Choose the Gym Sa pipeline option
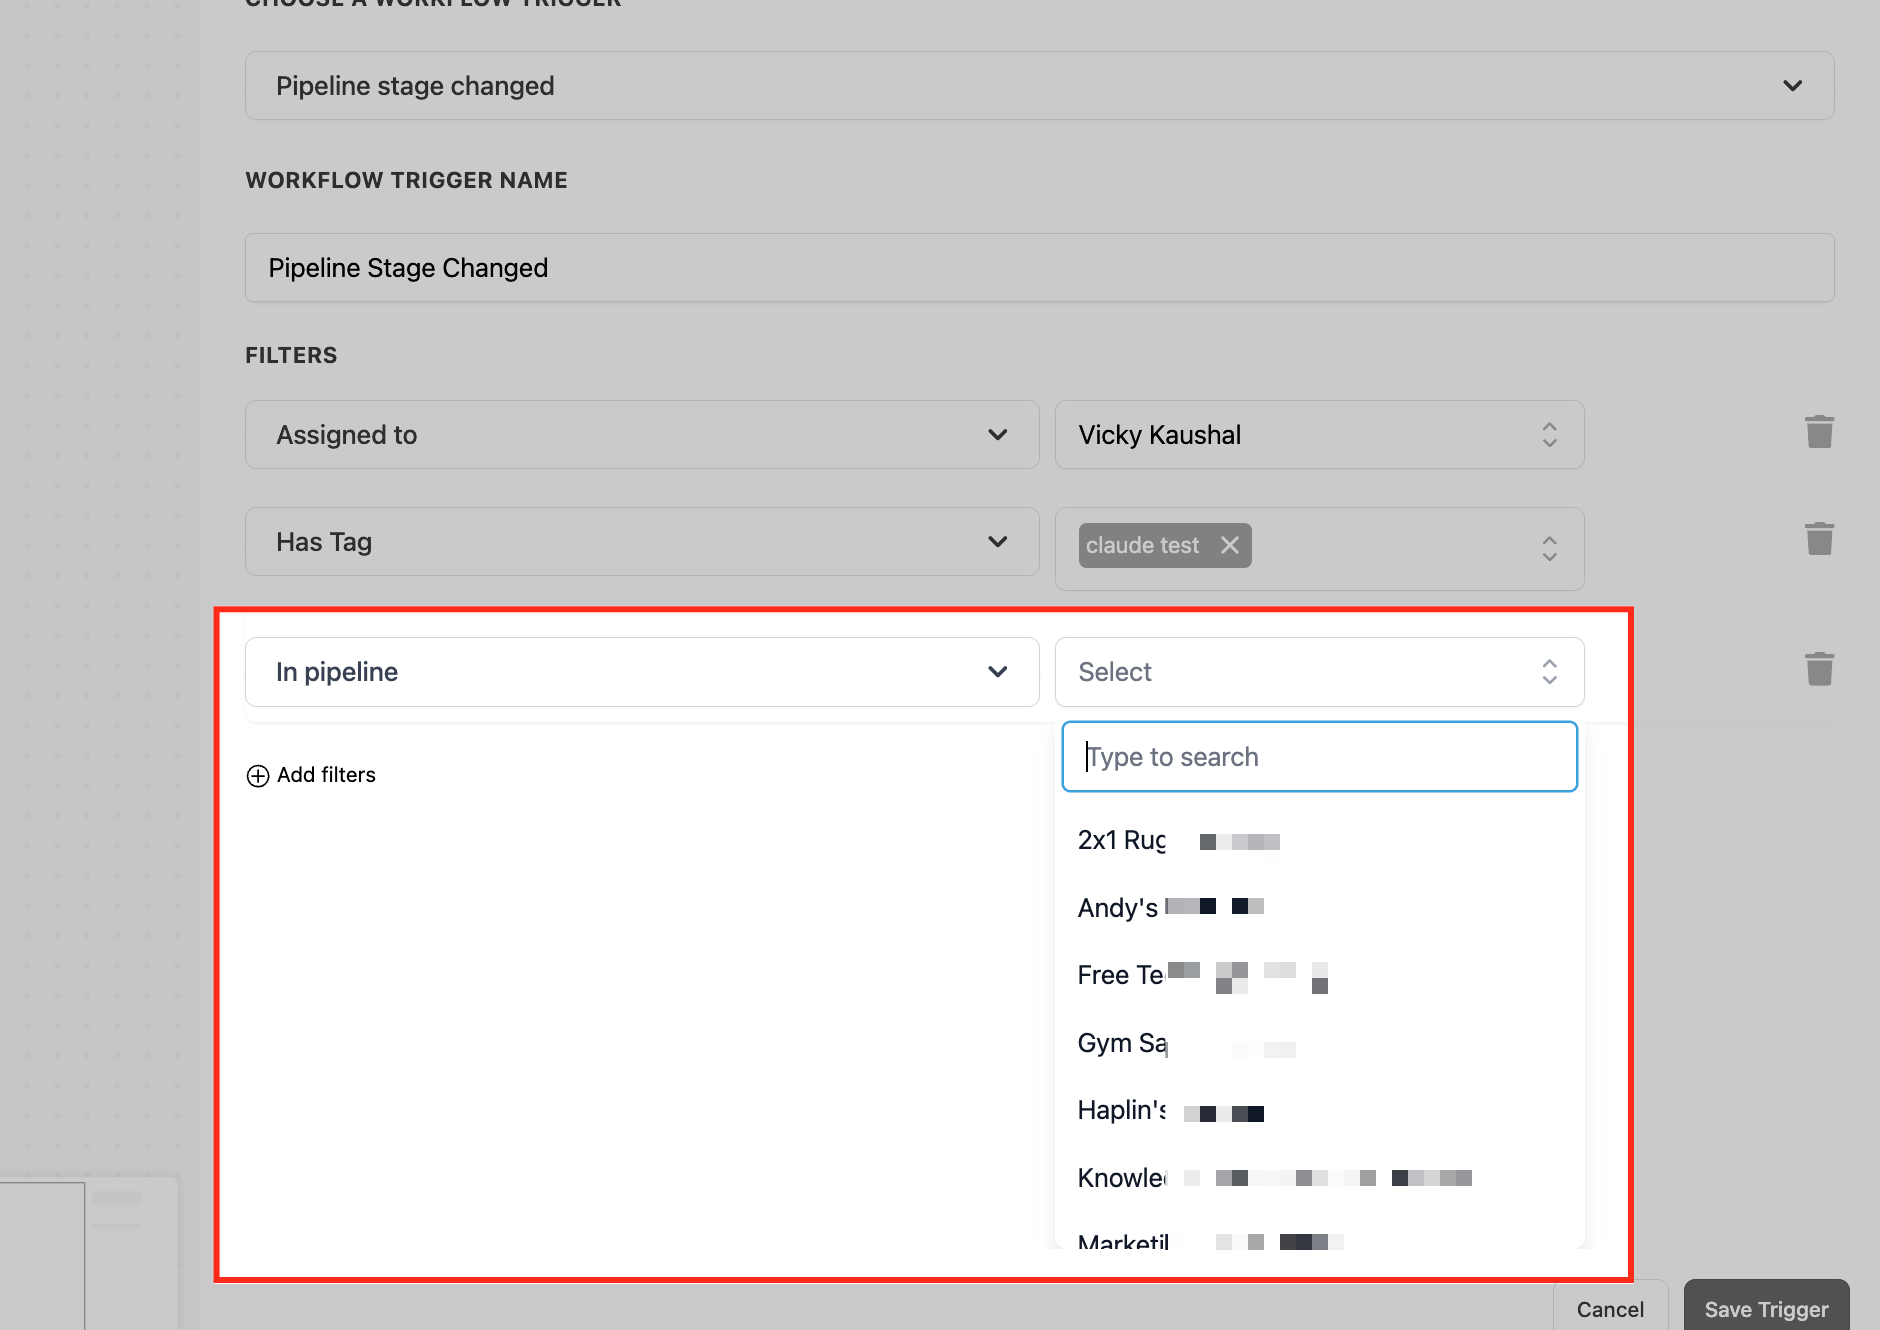The width and height of the screenshot is (1880, 1330). (x=1320, y=1043)
